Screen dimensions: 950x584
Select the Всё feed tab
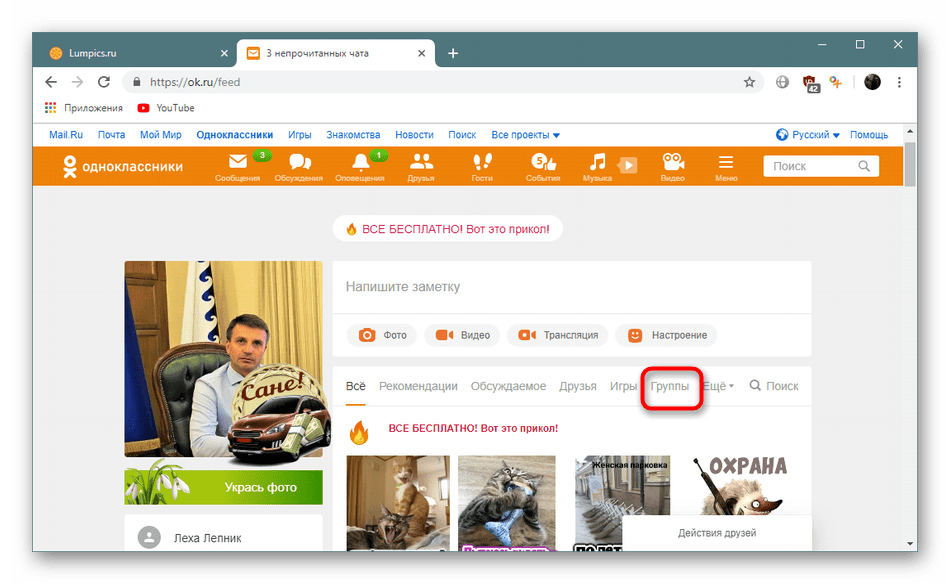[356, 386]
